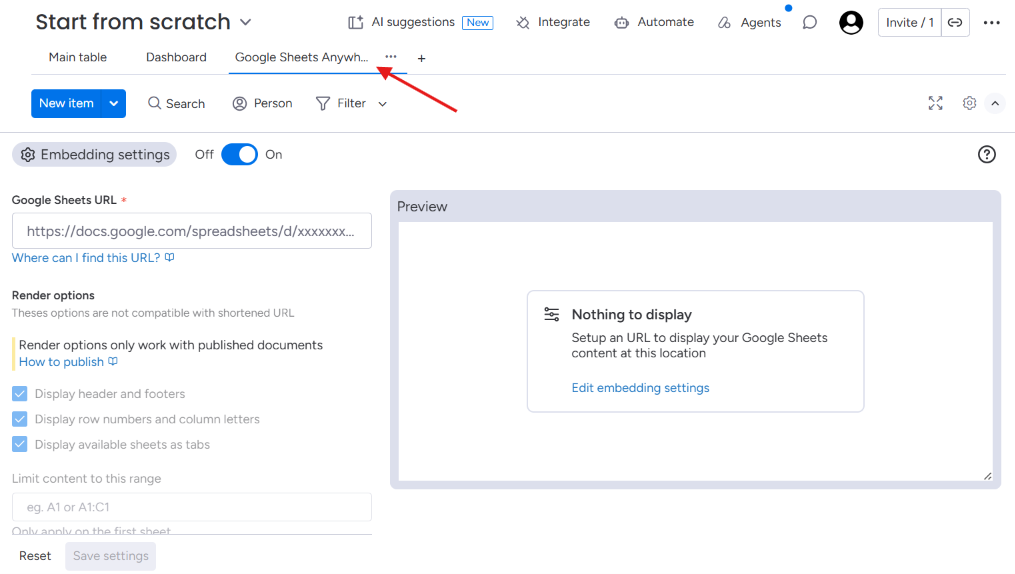Image resolution: width=1015 pixels, height=574 pixels.
Task: Open the New item dropdown arrow
Action: tap(114, 104)
